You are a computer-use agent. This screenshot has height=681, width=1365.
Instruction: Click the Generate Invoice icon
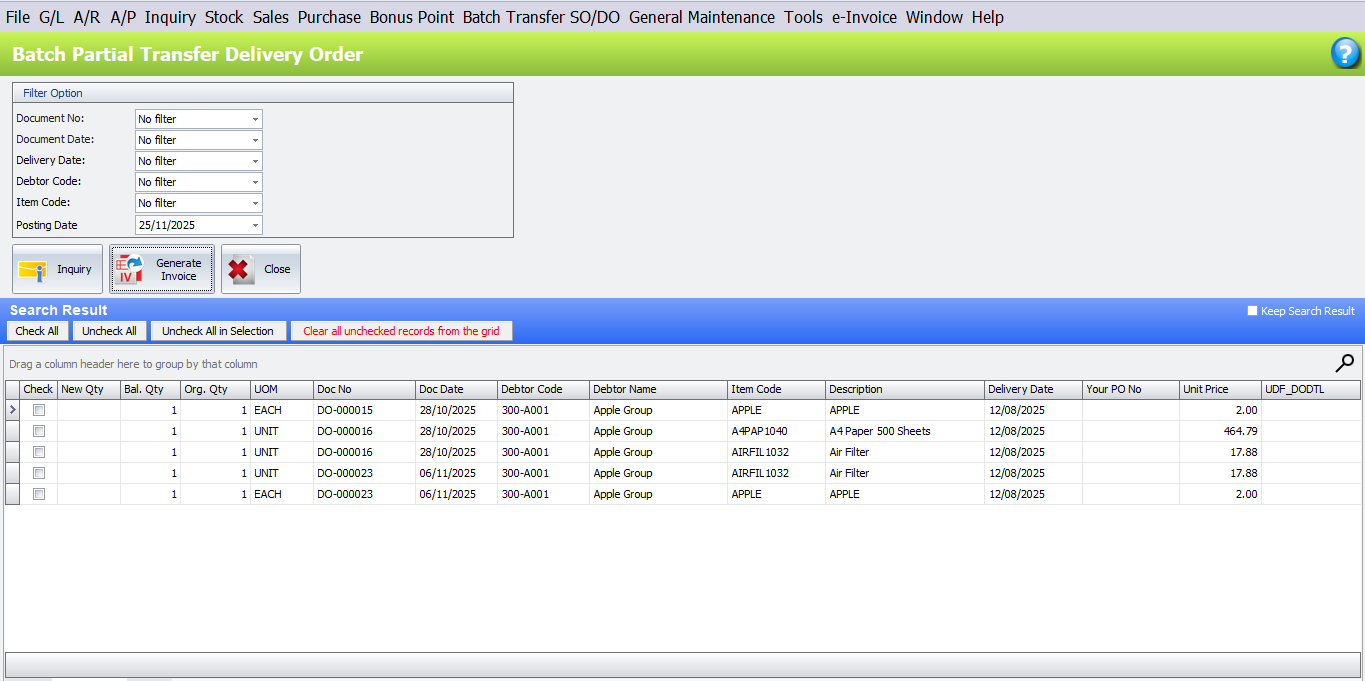130,268
